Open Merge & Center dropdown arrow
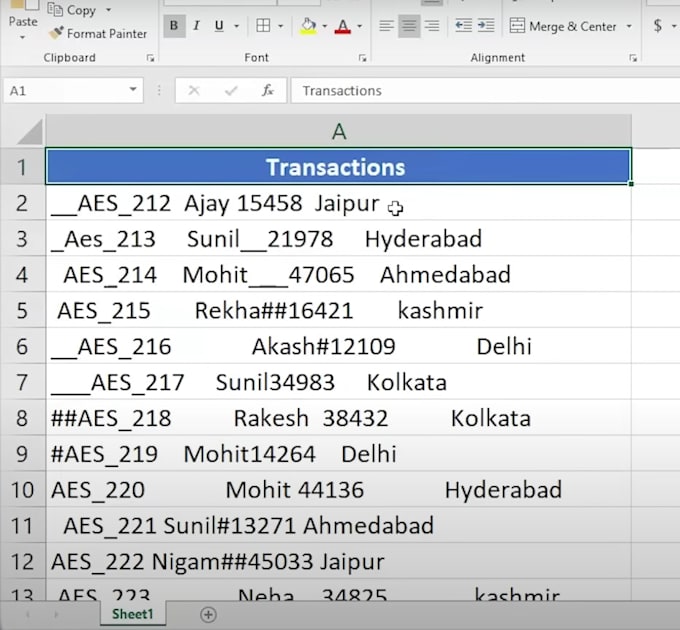Viewport: 680px width, 630px height. pyautogui.click(x=629, y=26)
